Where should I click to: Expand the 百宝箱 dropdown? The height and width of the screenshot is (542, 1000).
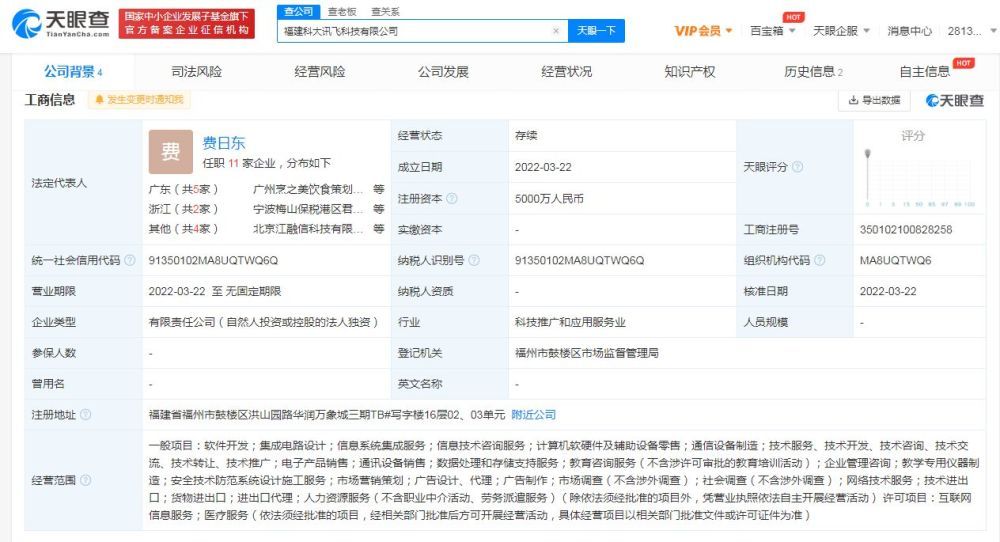[x=772, y=31]
